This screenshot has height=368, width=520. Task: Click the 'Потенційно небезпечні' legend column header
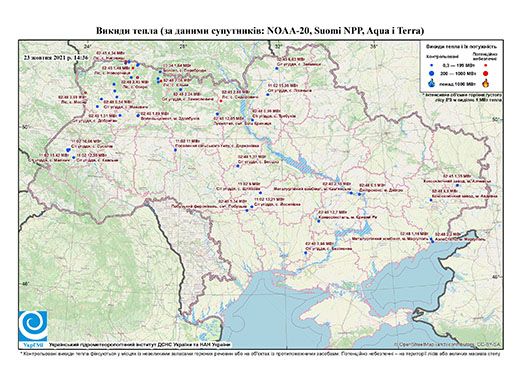point(485,56)
